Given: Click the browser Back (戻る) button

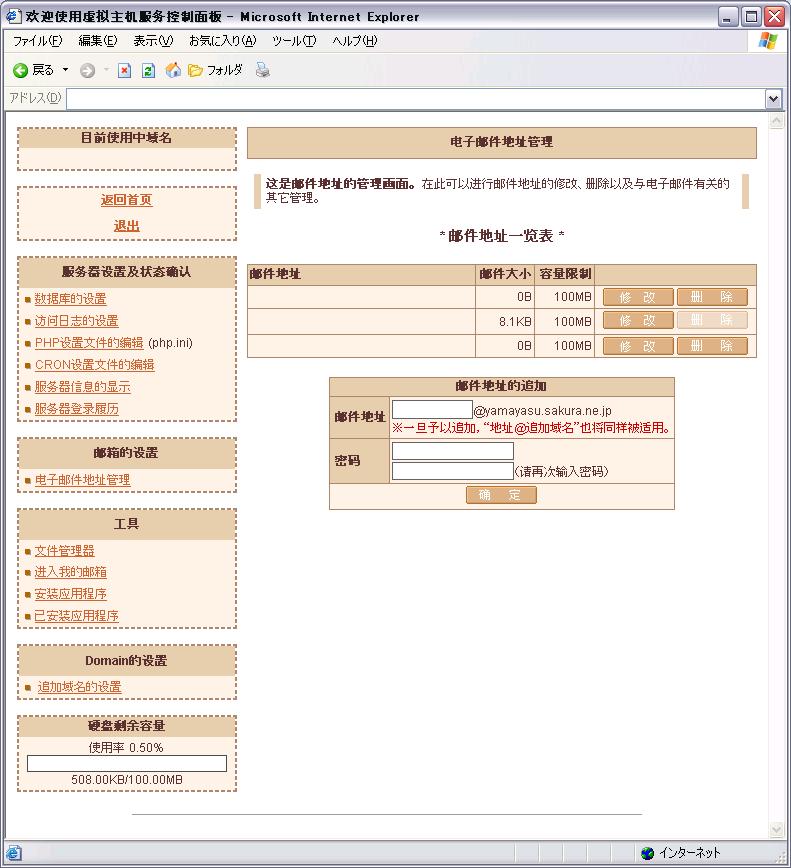Looking at the screenshot, I should click(x=34, y=70).
